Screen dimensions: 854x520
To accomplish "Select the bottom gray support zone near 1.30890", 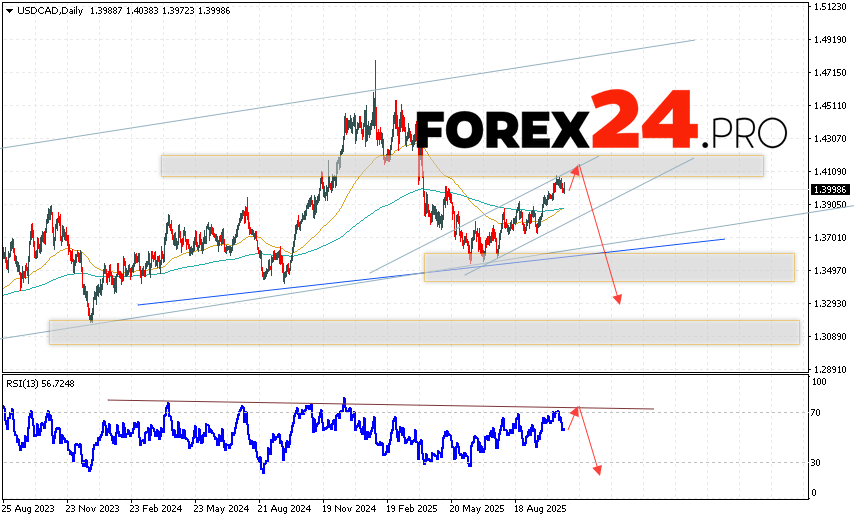I will click(x=424, y=332).
